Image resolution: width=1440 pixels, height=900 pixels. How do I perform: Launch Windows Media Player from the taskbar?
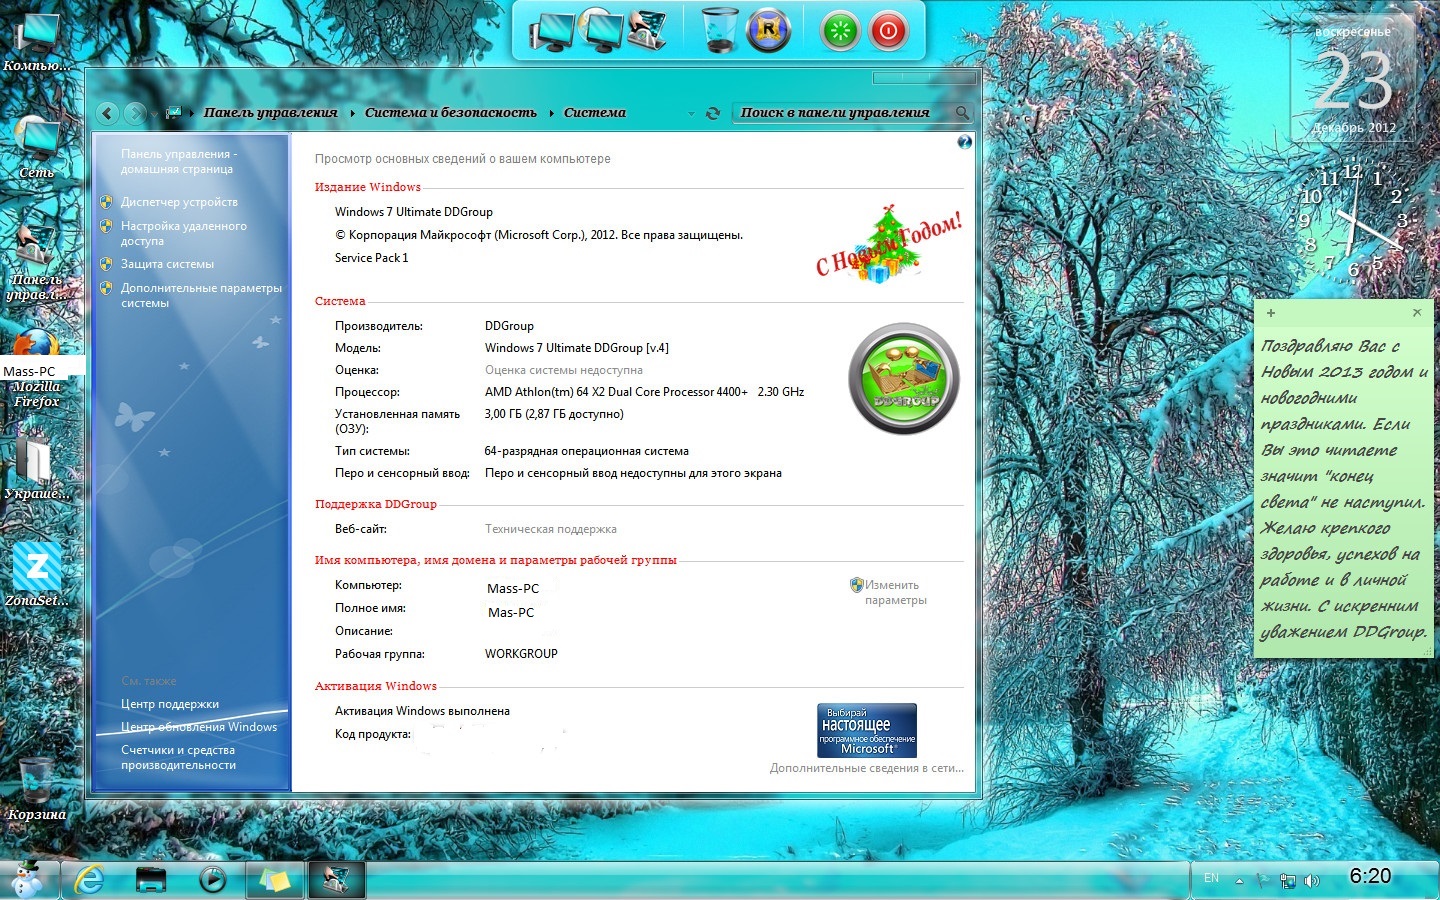point(213,880)
